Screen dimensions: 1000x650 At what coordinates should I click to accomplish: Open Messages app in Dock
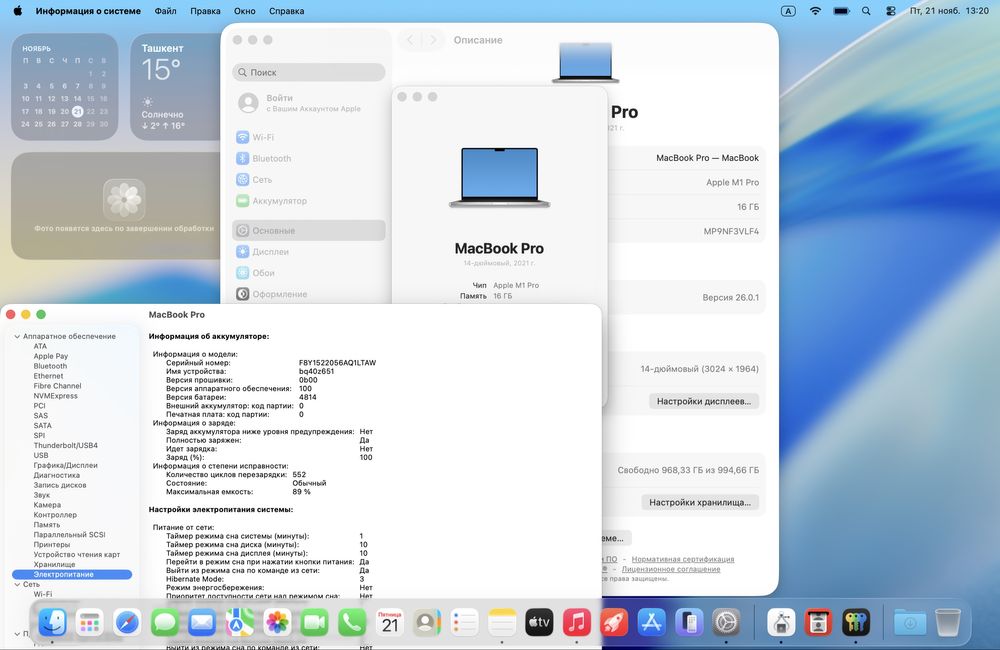point(165,622)
